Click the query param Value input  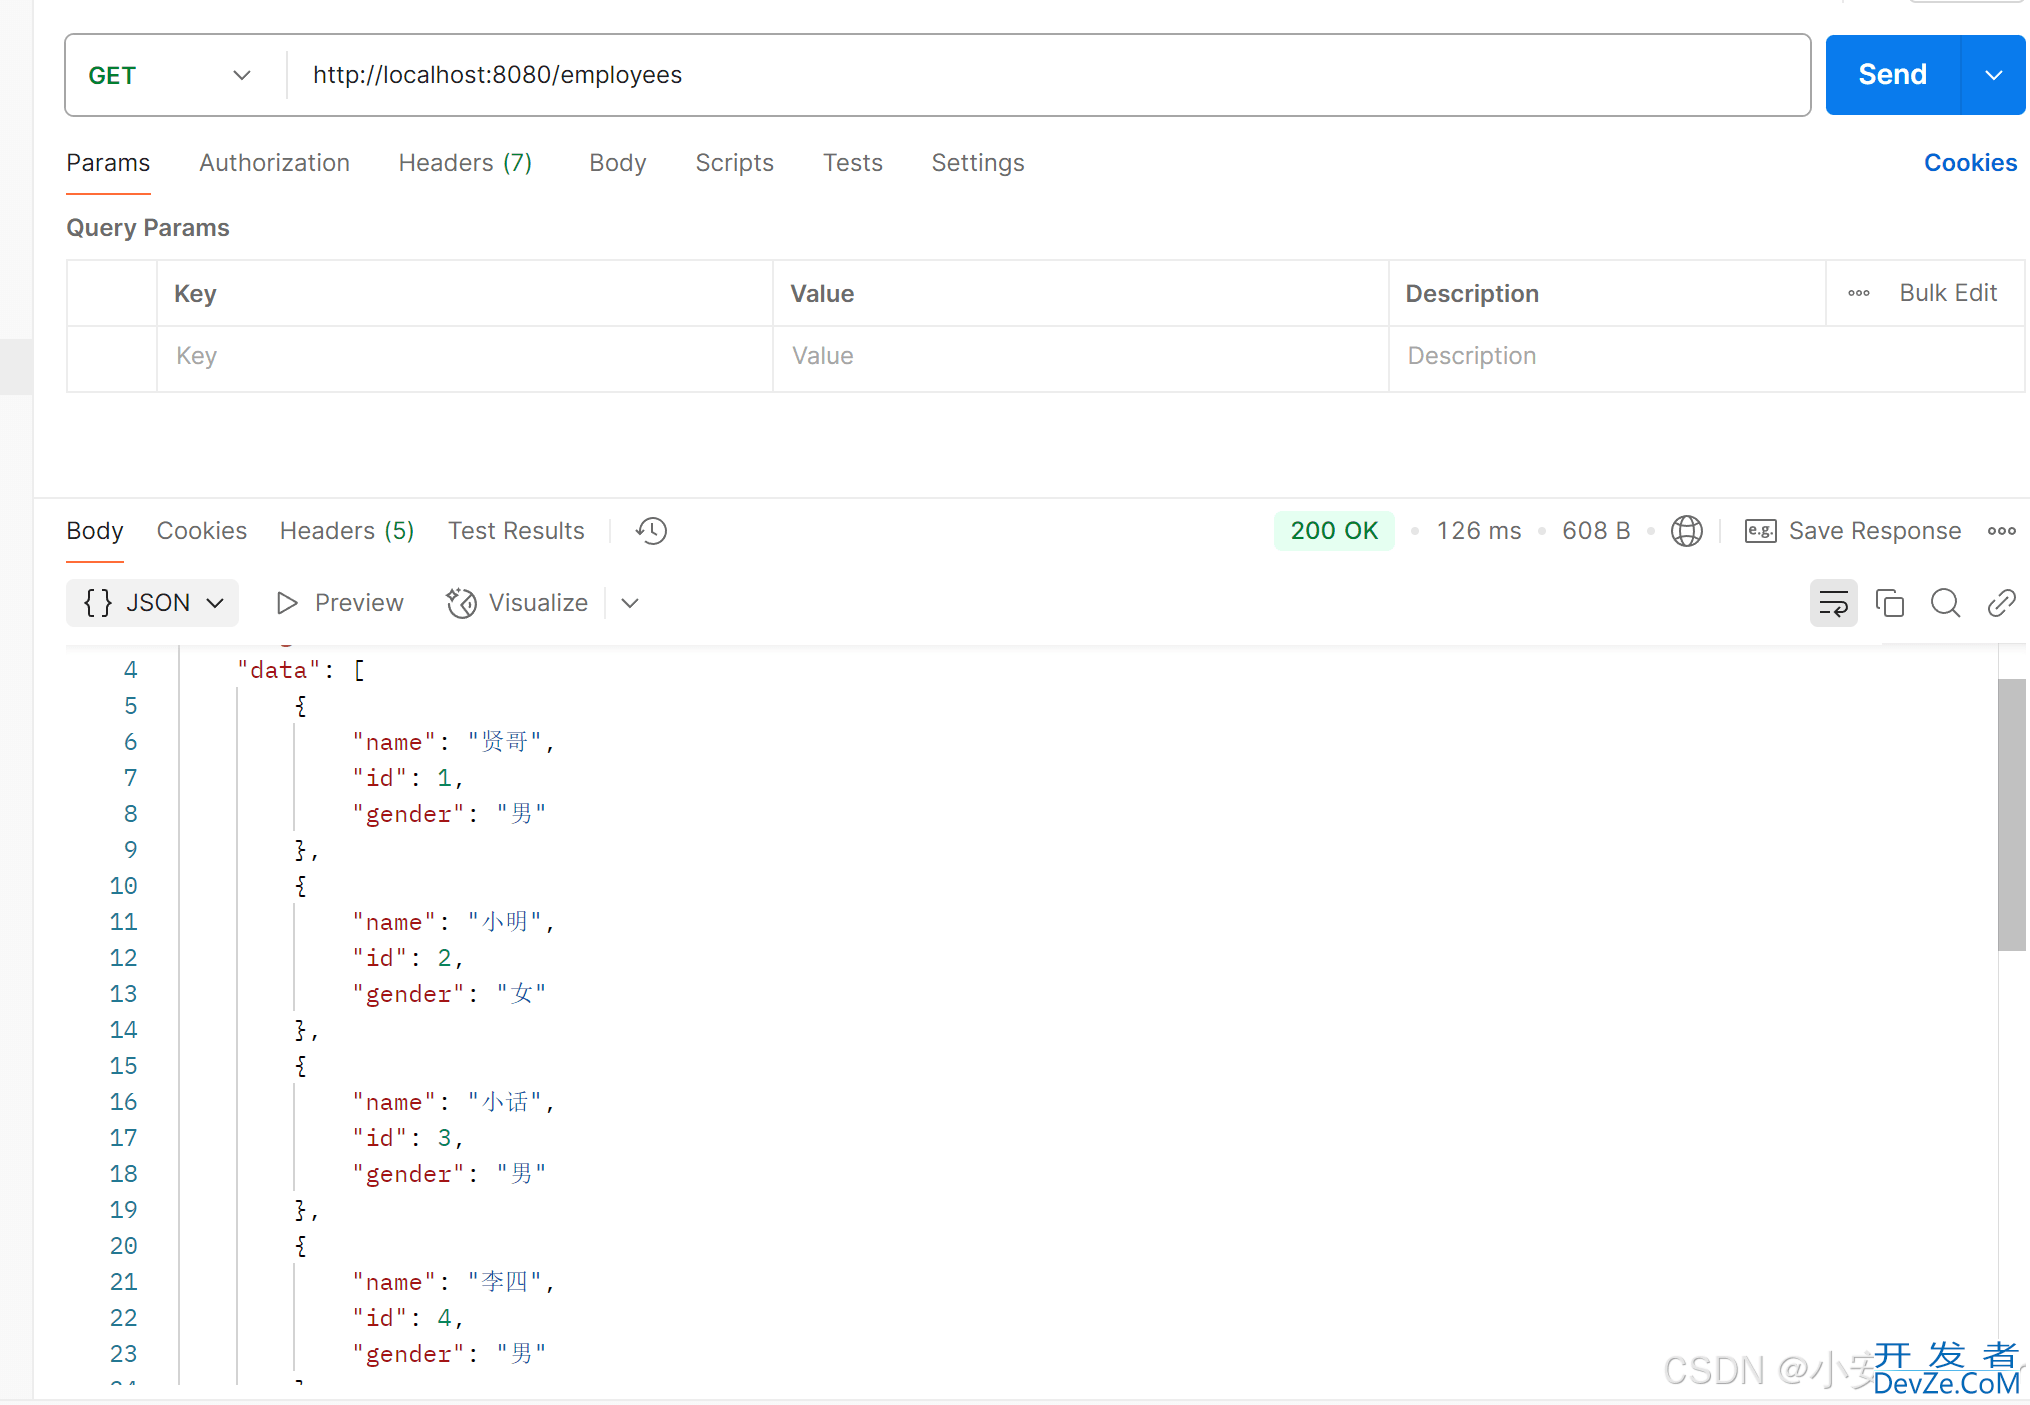click(1081, 357)
